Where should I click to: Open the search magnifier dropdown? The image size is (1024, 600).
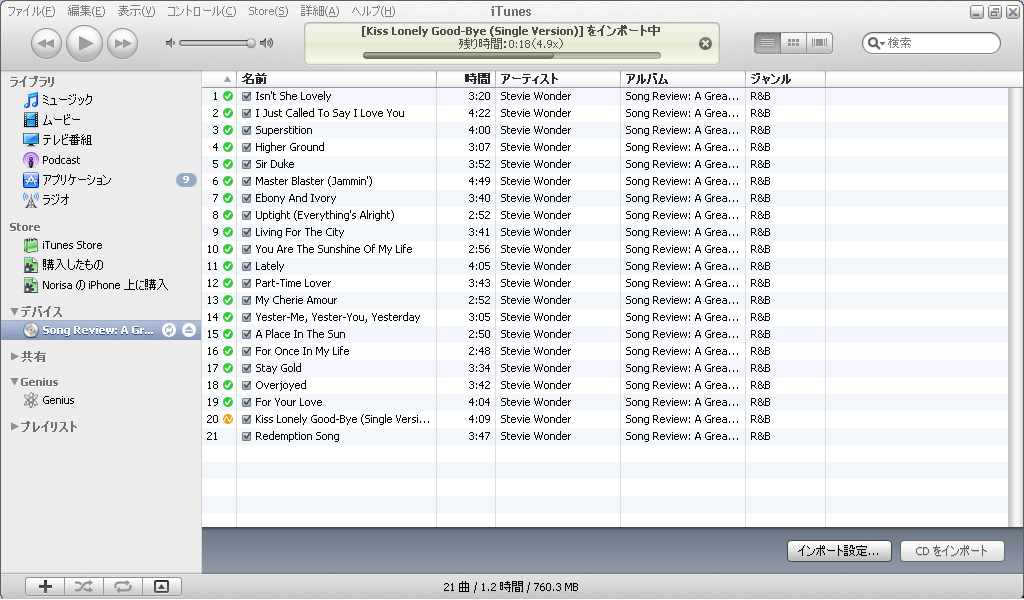coord(876,43)
